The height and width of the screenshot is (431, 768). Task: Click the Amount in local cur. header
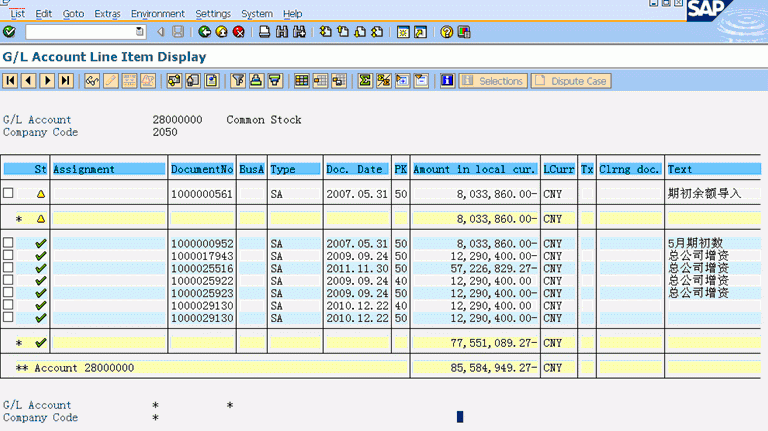[x=475, y=169]
